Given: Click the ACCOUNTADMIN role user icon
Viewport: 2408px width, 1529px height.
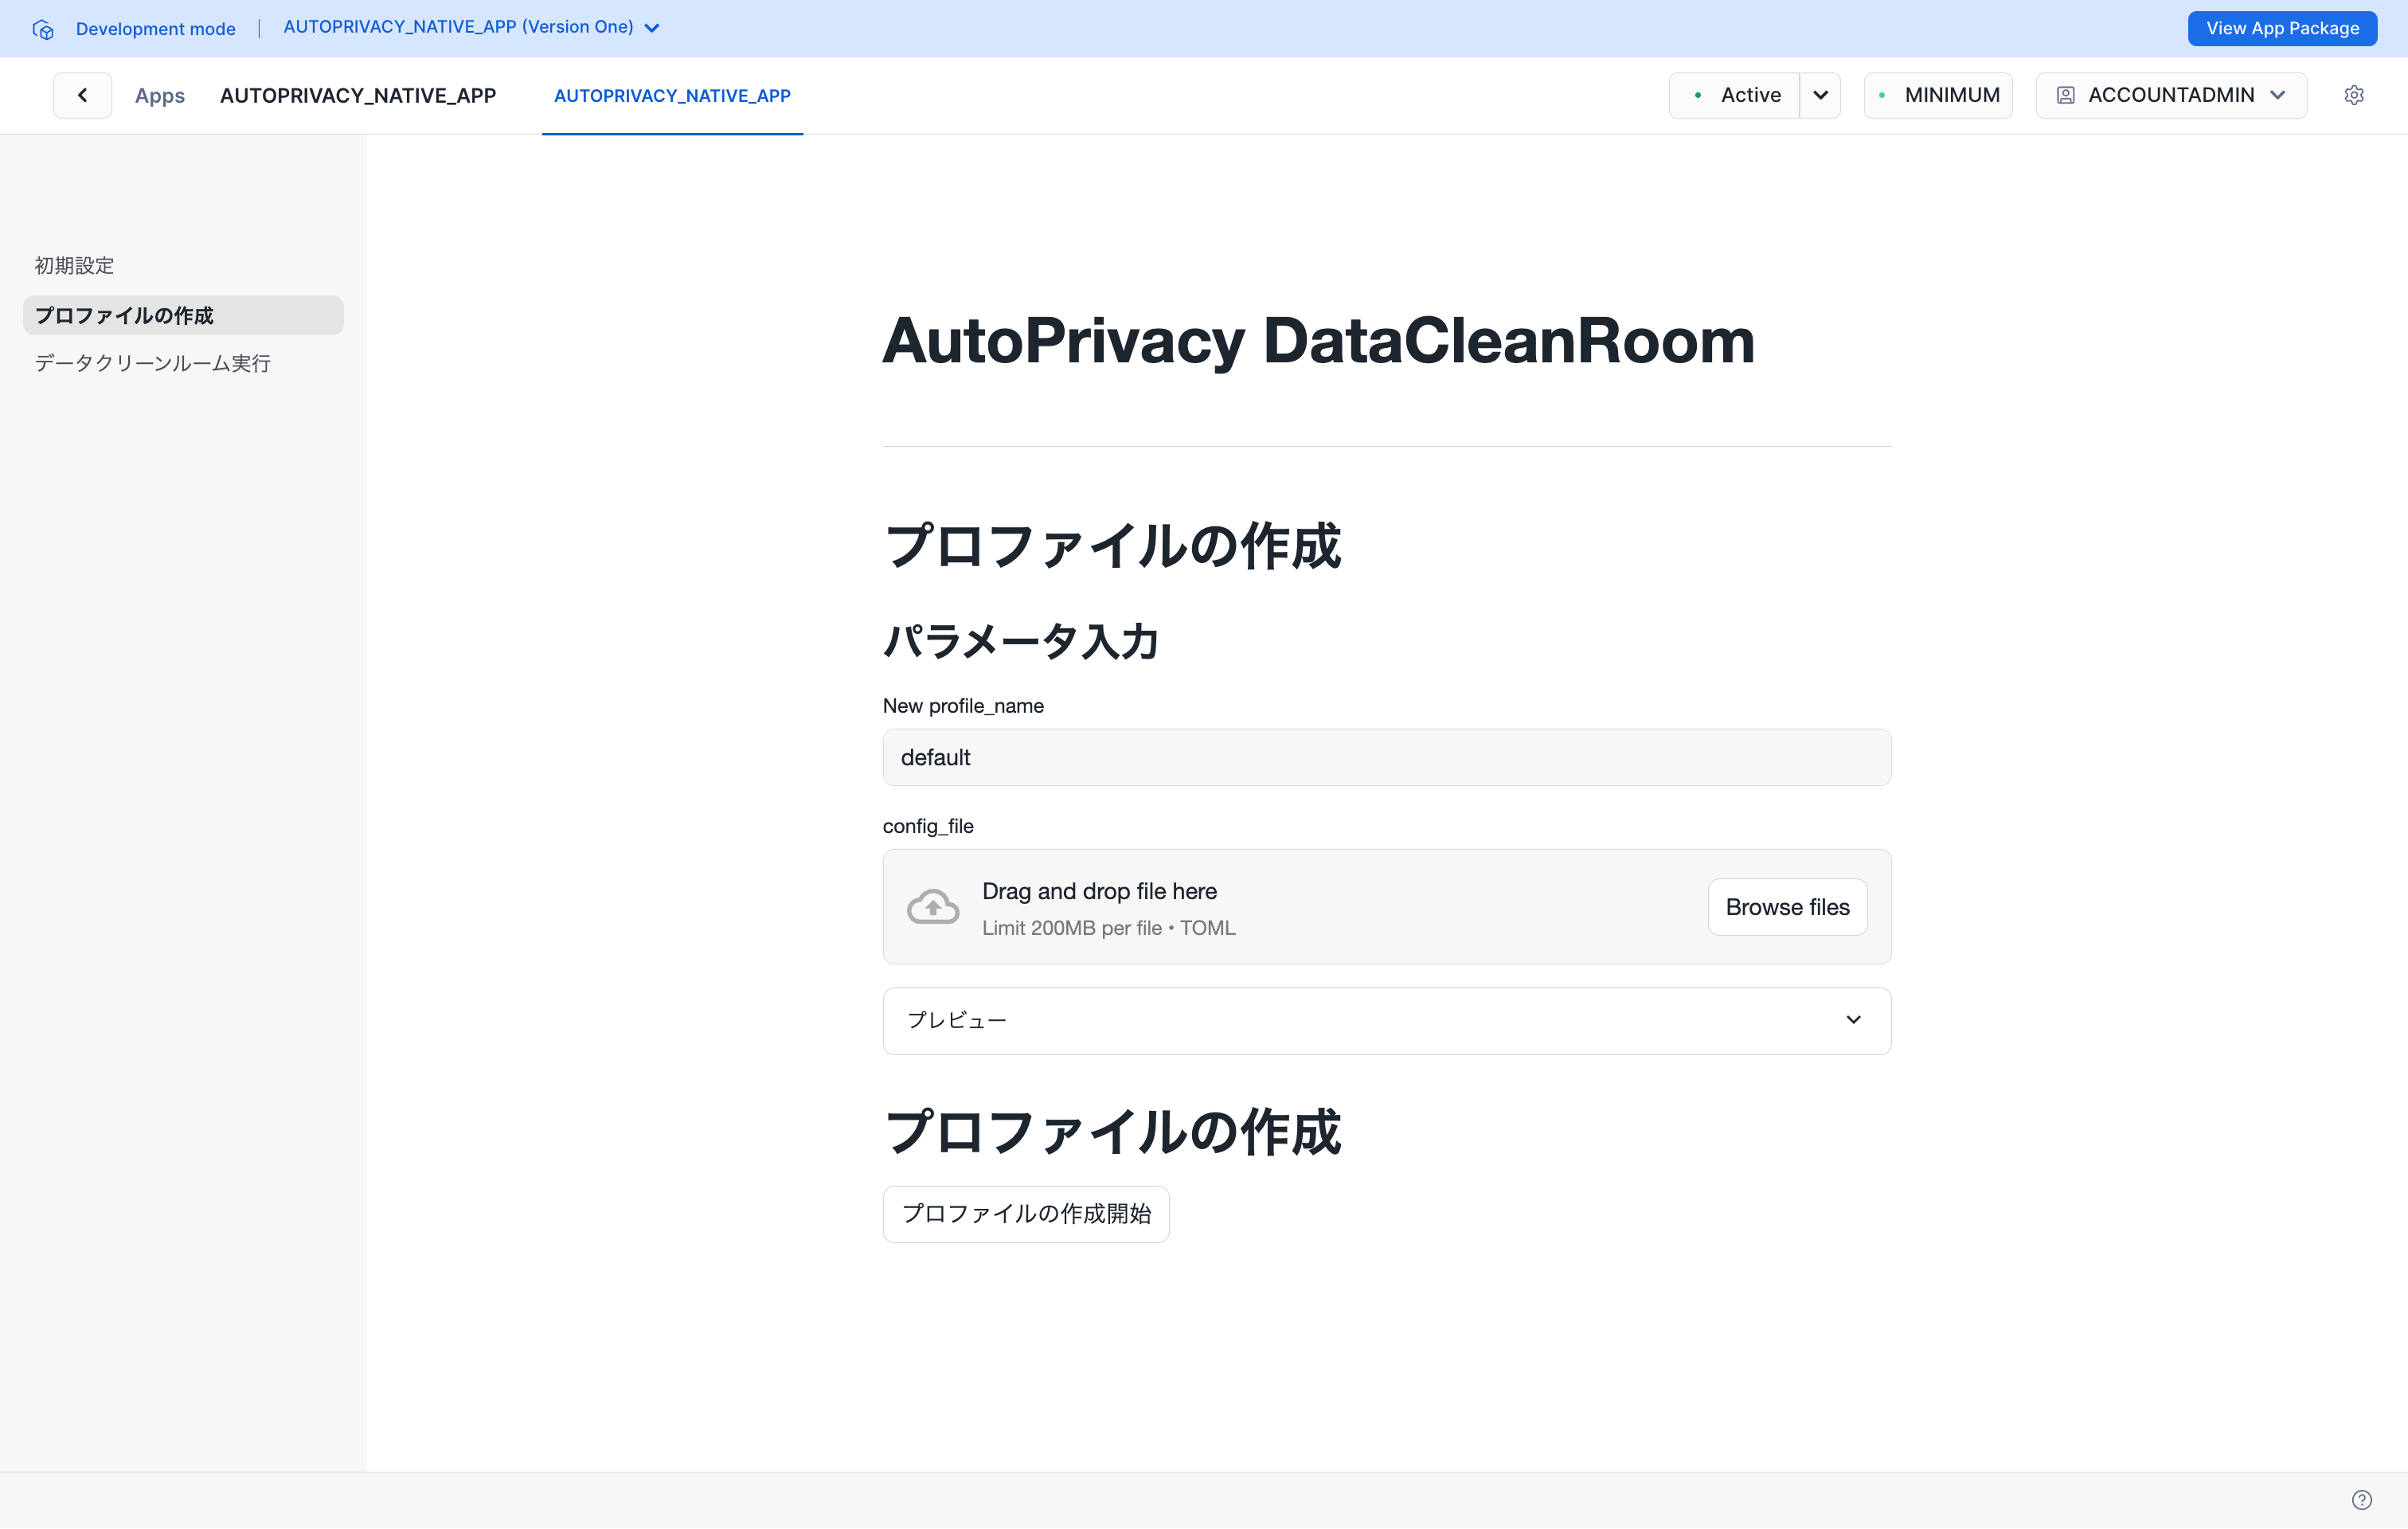Looking at the screenshot, I should pos(2065,95).
